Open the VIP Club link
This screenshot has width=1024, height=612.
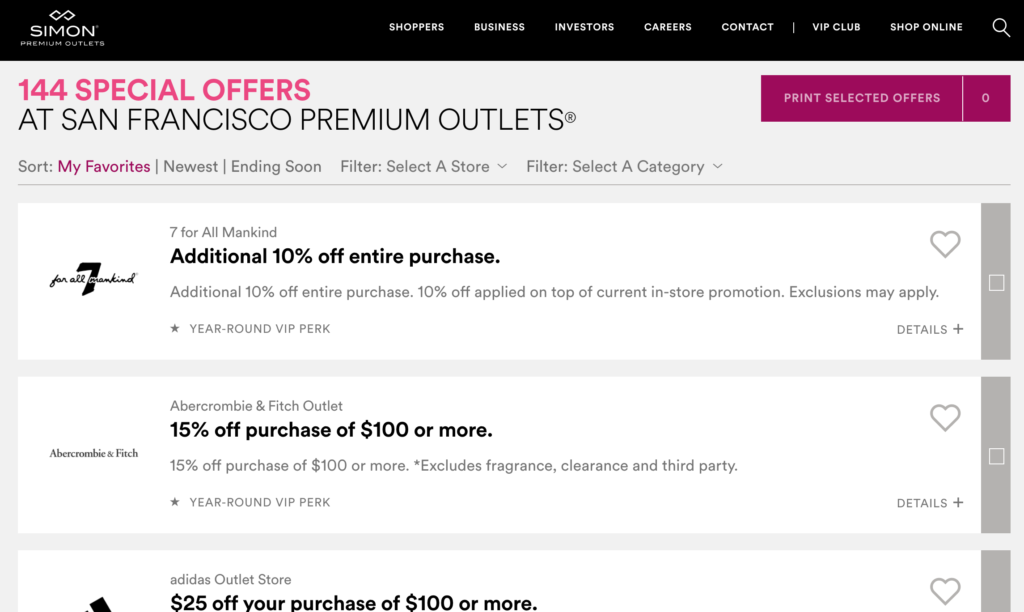[836, 27]
